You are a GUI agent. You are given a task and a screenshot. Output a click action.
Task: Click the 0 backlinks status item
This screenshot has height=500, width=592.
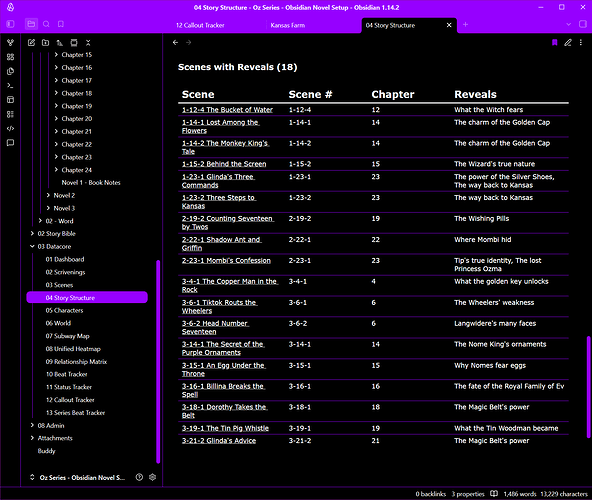click(431, 494)
